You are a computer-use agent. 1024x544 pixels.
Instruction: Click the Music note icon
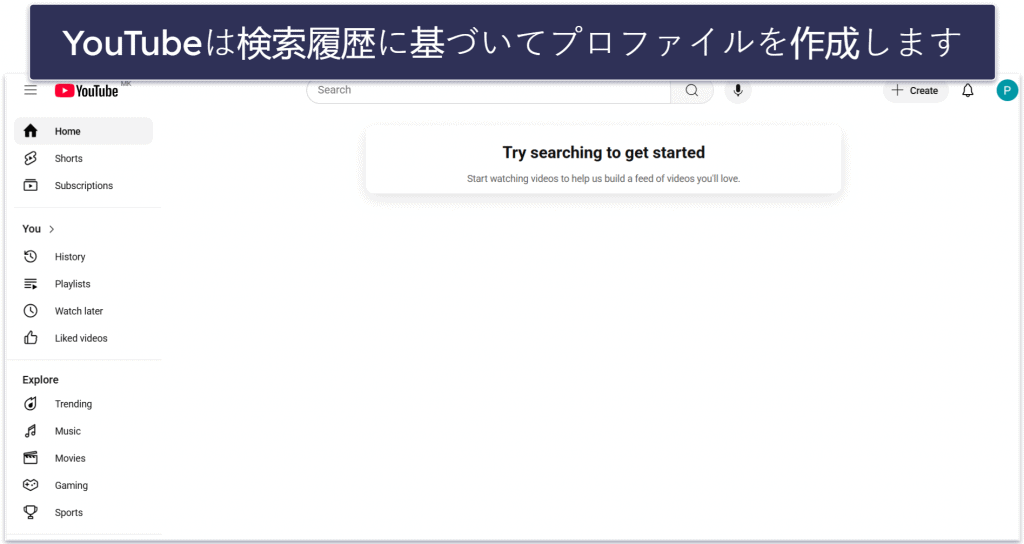coord(31,431)
